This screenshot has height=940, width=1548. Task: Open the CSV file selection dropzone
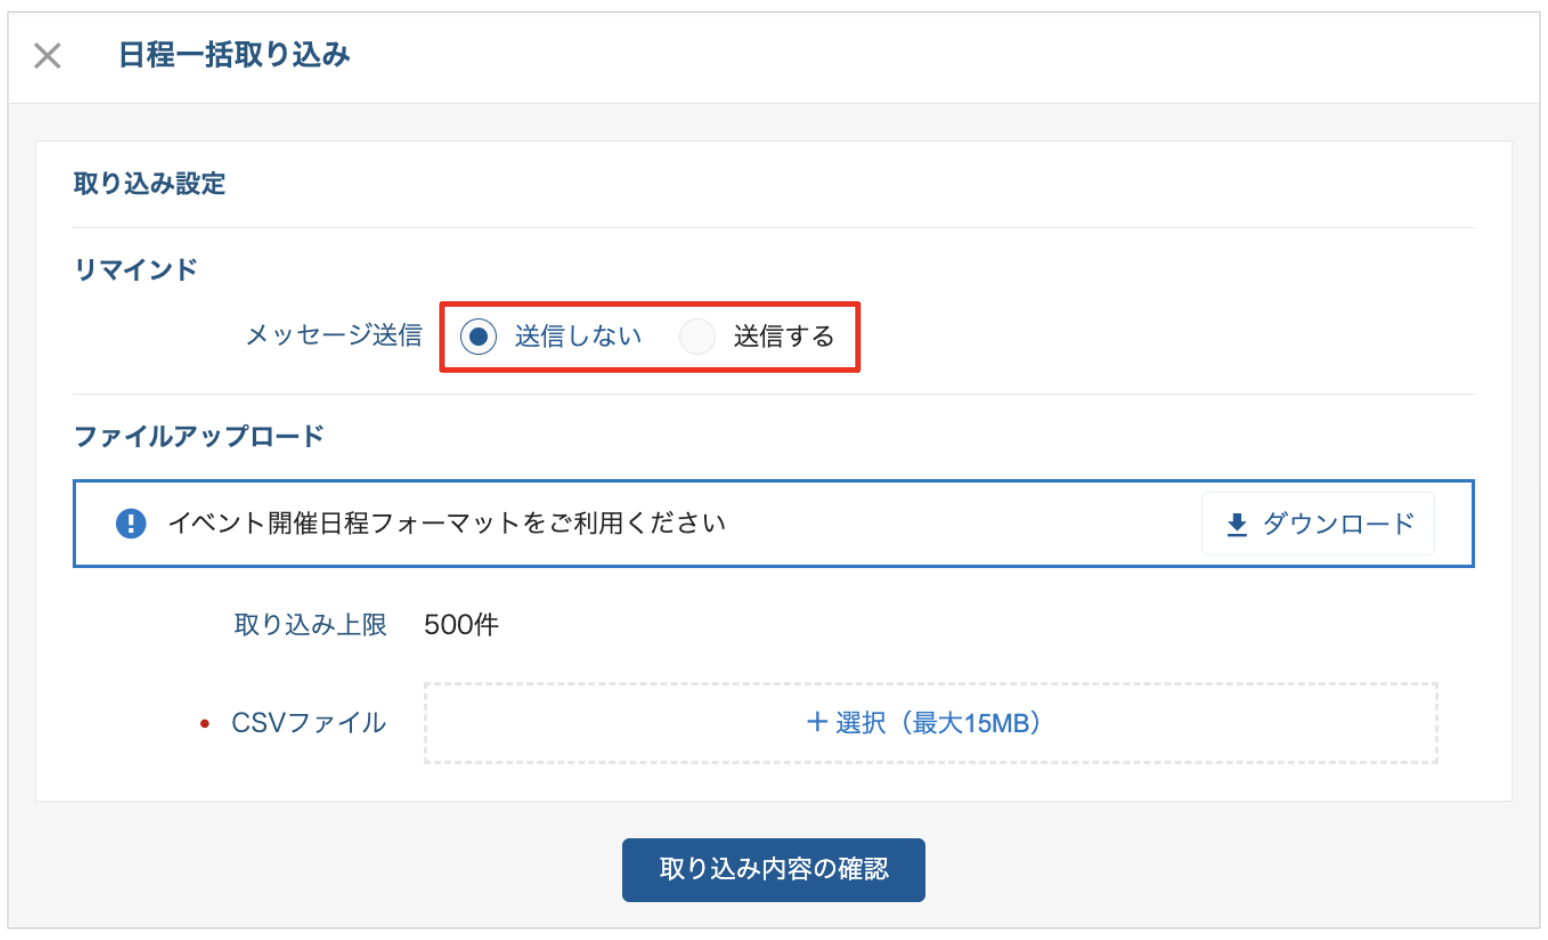(930, 723)
